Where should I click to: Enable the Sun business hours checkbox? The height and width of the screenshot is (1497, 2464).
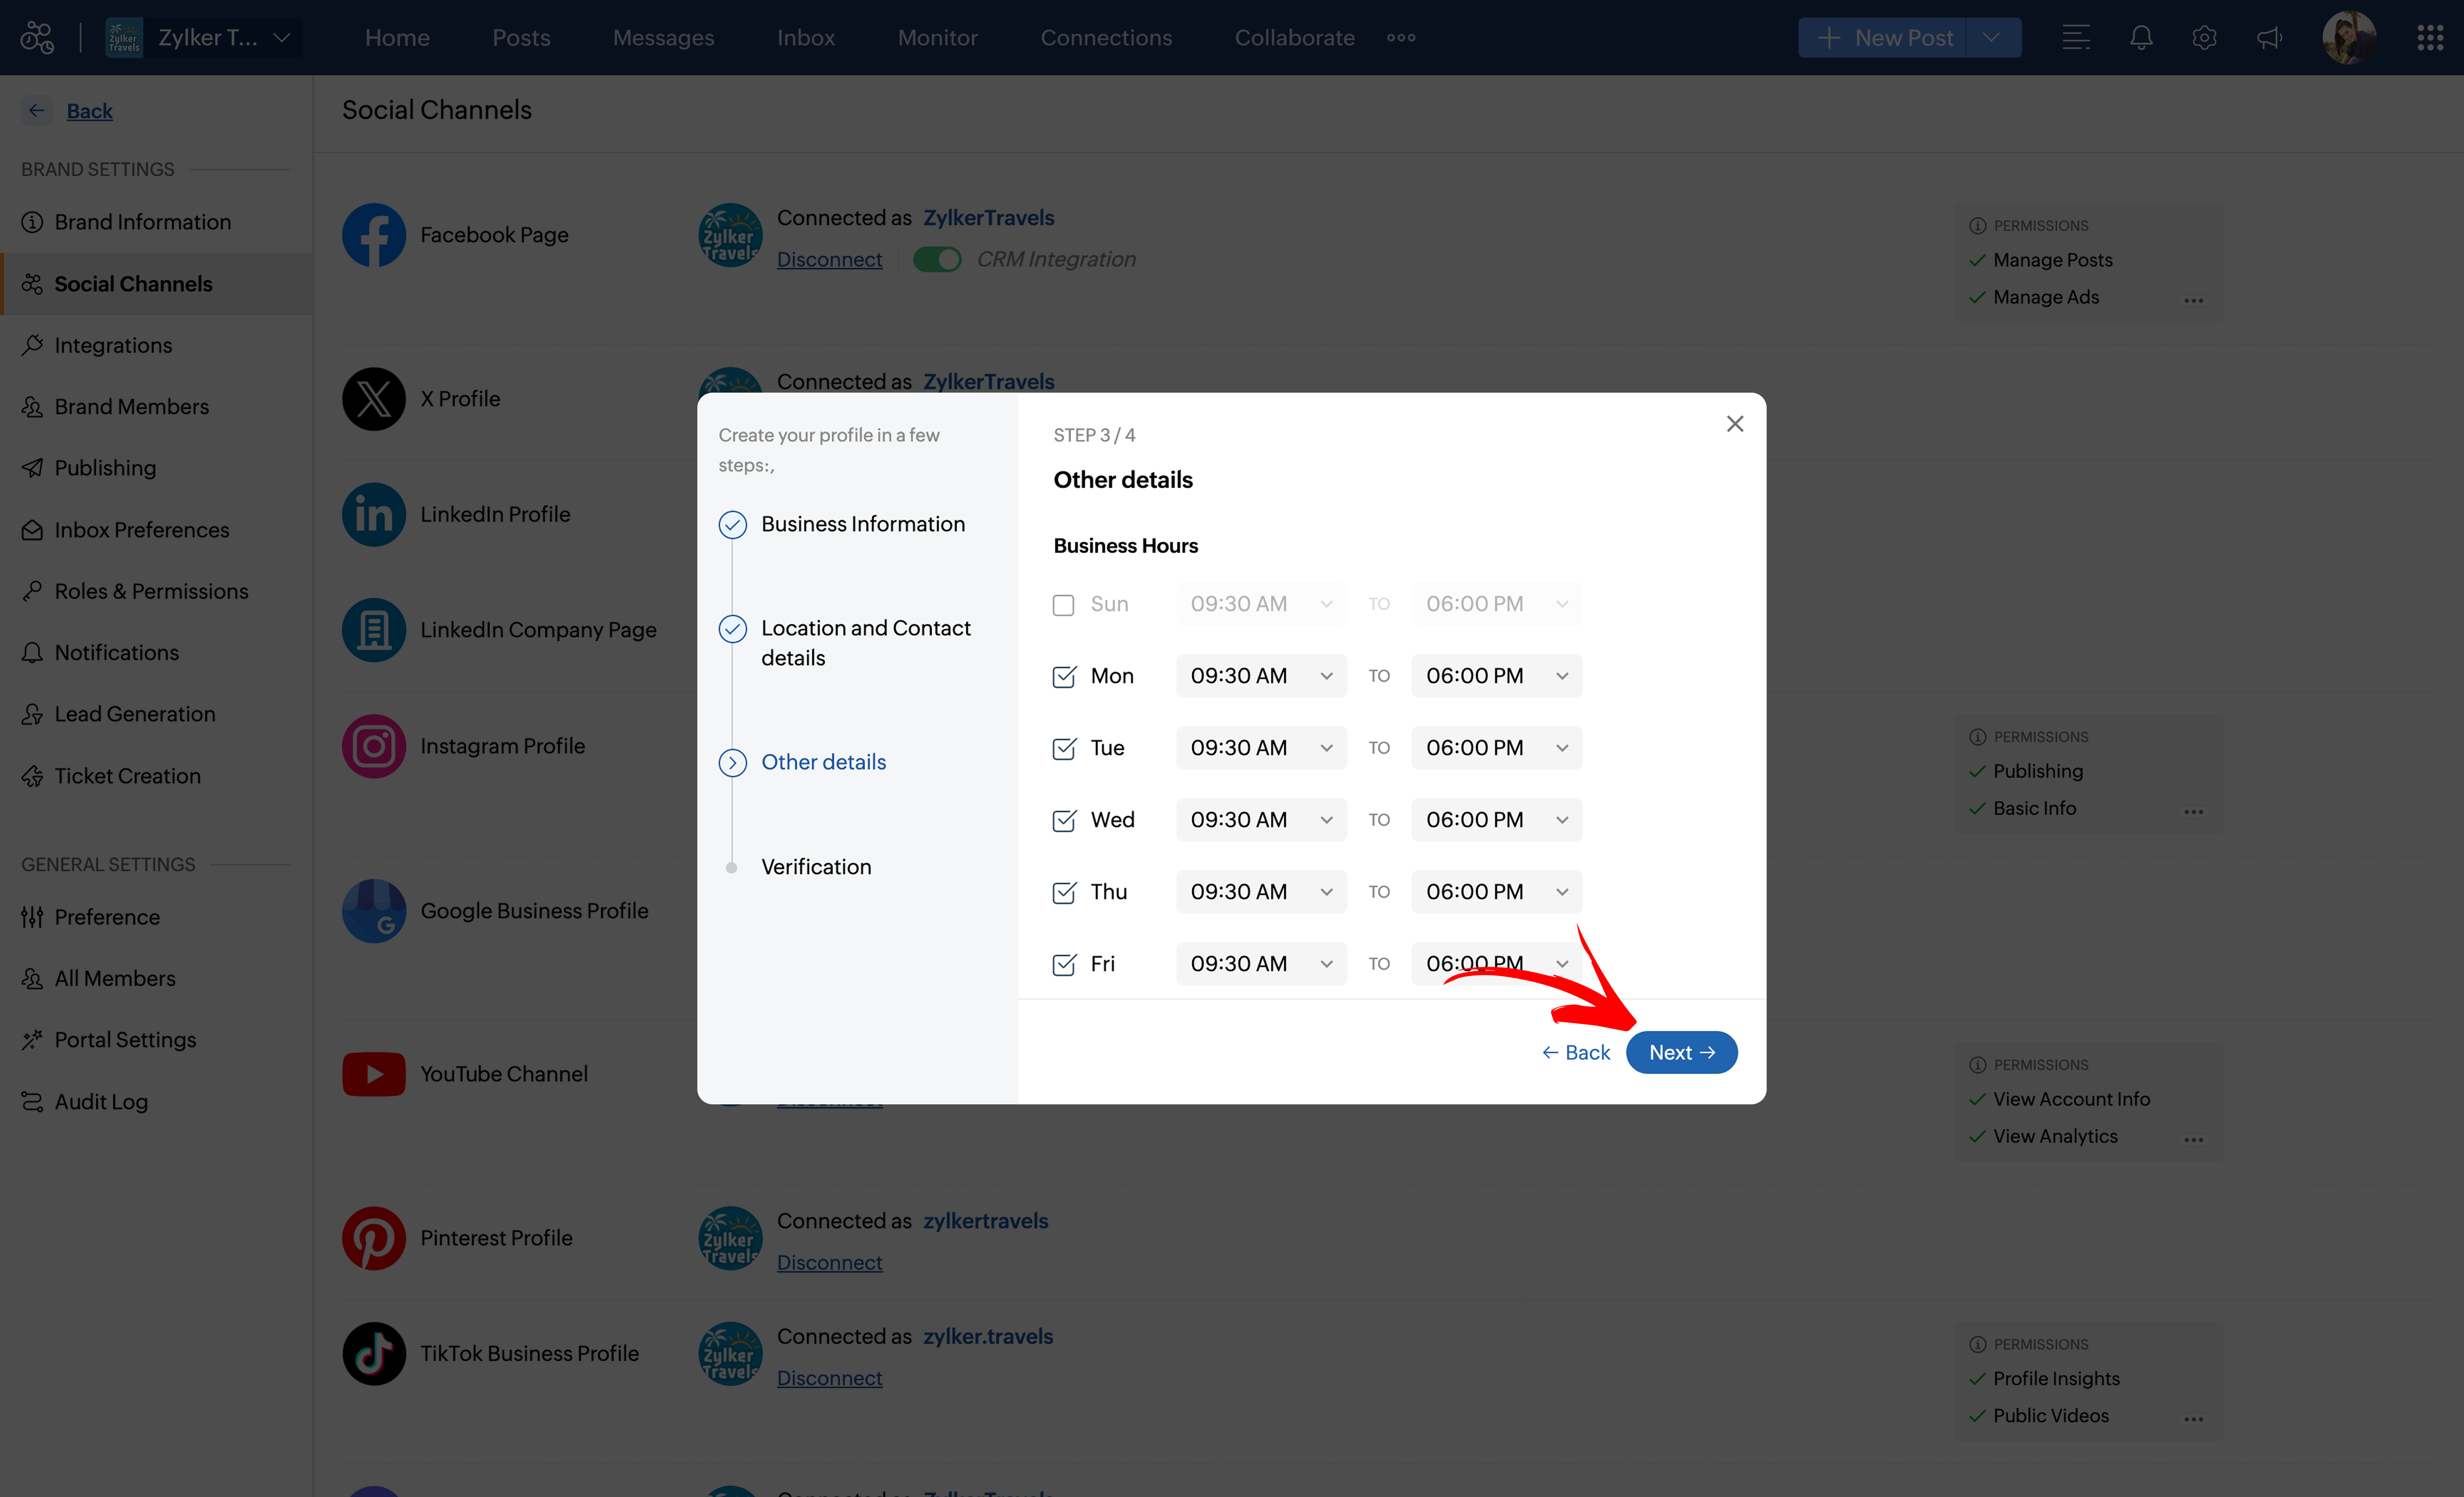click(1063, 605)
